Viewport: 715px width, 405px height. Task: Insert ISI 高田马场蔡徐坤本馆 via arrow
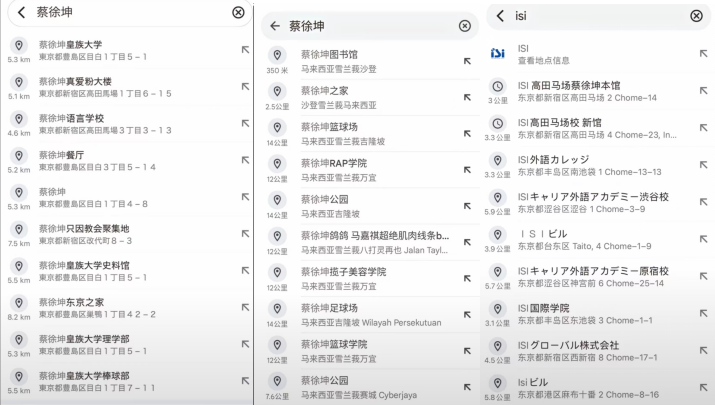[704, 91]
